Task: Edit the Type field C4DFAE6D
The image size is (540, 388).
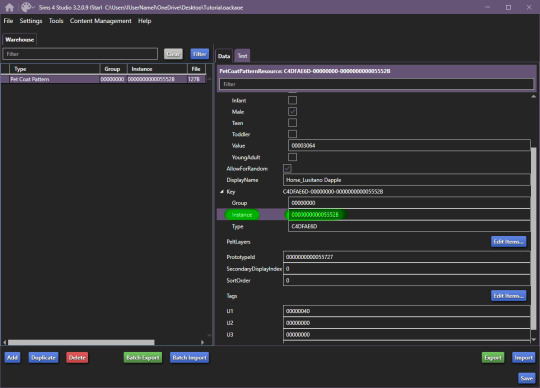Action: (x=409, y=226)
